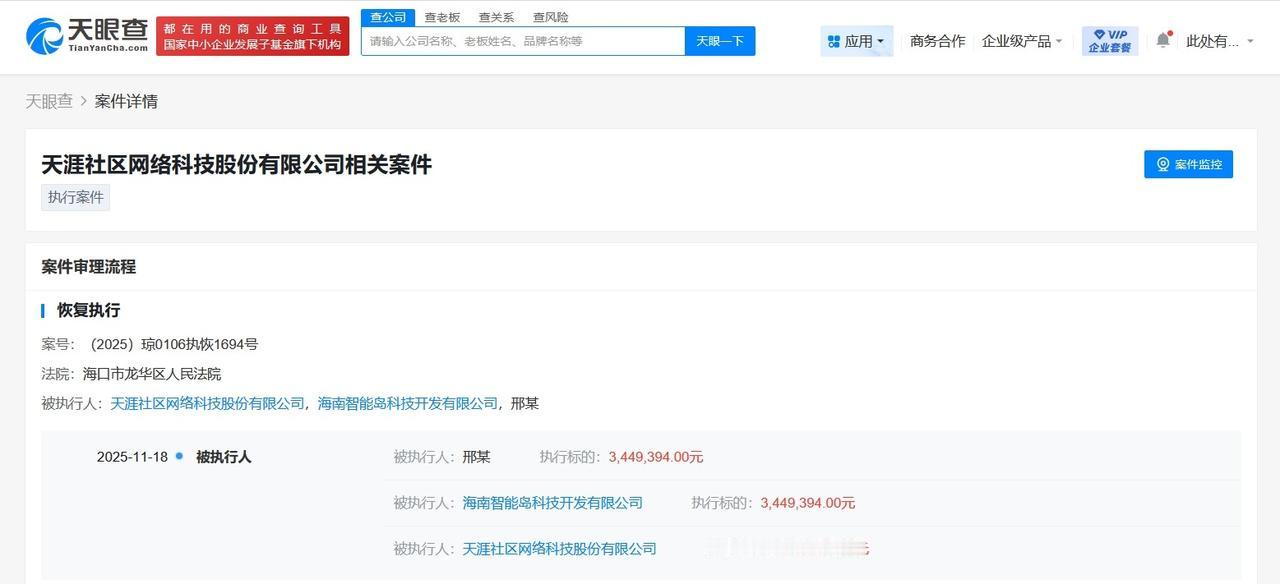Click court name 海口市龙华区人民法院
Viewport: 1280px width, 584px height.
tap(152, 374)
